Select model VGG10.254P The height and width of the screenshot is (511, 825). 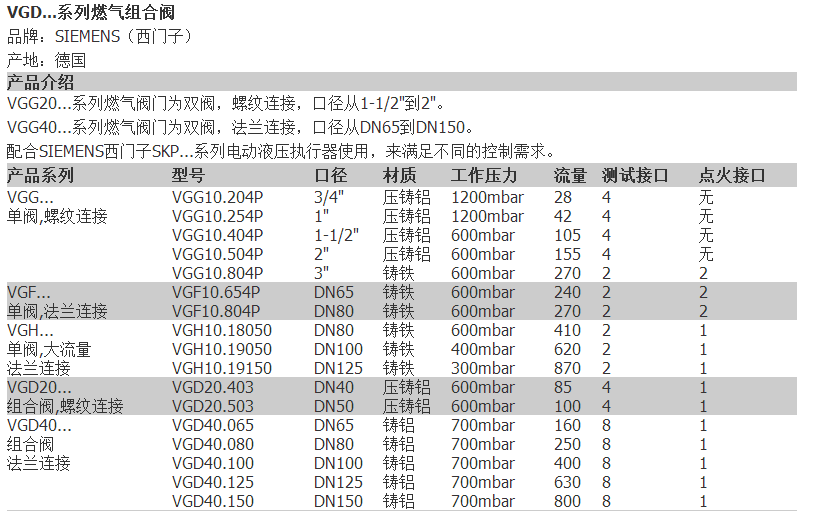click(x=217, y=216)
